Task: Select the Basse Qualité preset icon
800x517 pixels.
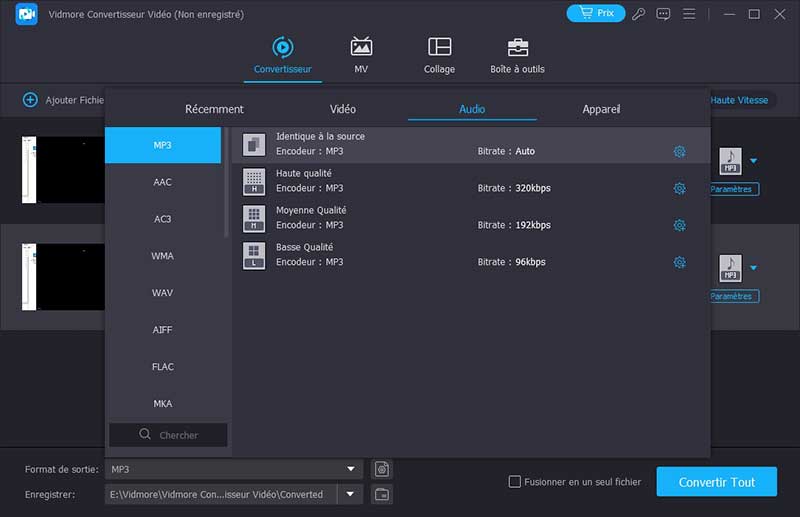Action: pyautogui.click(x=254, y=256)
